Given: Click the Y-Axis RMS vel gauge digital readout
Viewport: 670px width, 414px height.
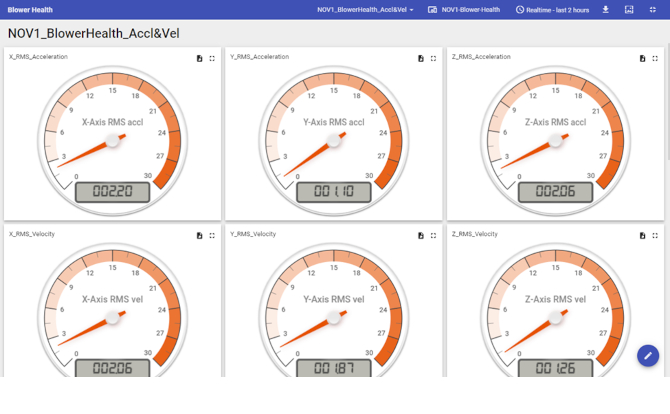Looking at the screenshot, I should [334, 368].
